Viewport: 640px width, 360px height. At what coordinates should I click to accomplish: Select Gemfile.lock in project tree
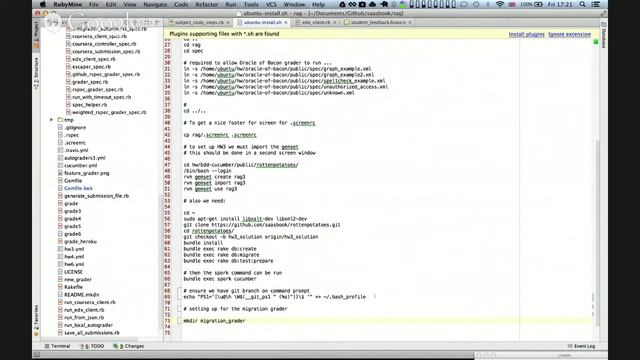tap(78, 189)
